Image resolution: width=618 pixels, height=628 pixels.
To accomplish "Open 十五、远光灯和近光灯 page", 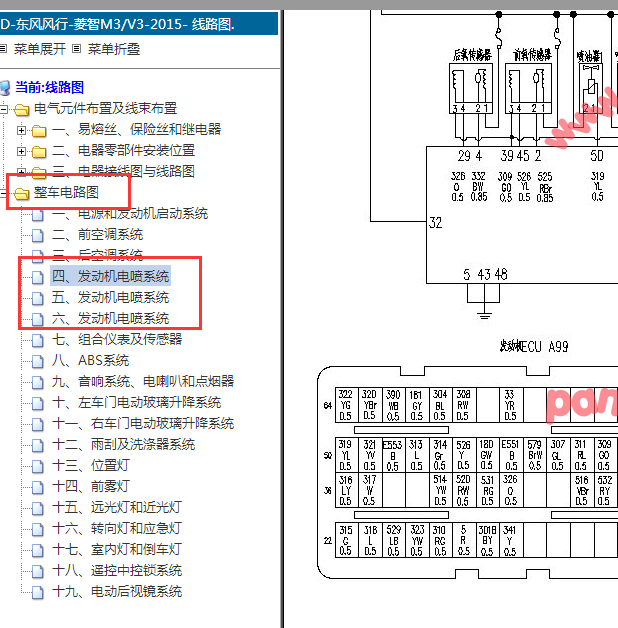I will pyautogui.click(x=117, y=507).
